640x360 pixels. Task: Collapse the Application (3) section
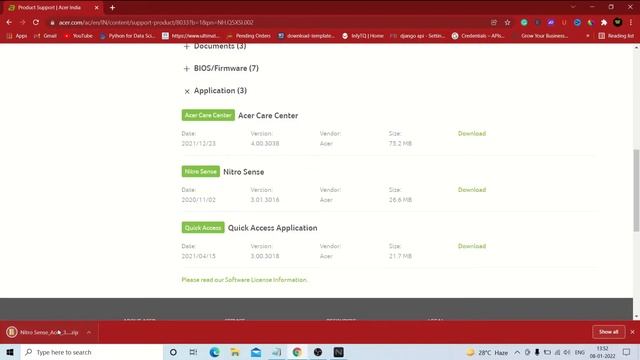(x=215, y=91)
